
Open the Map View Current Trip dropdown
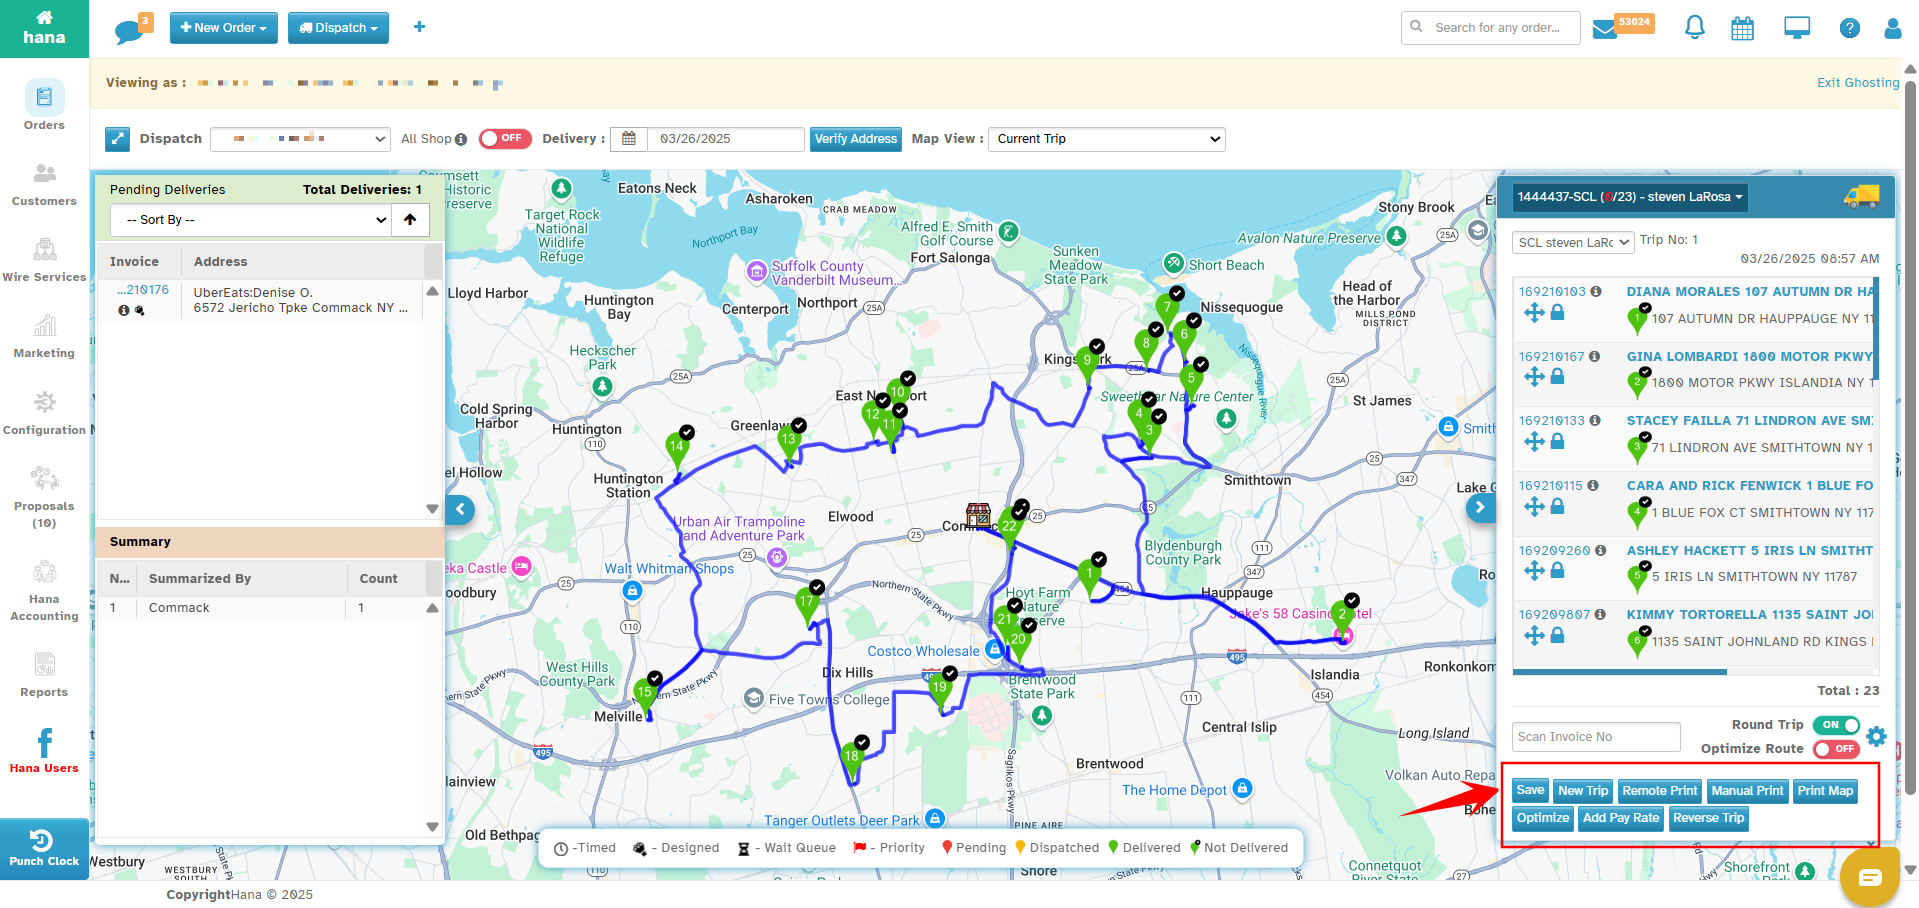tap(1108, 139)
